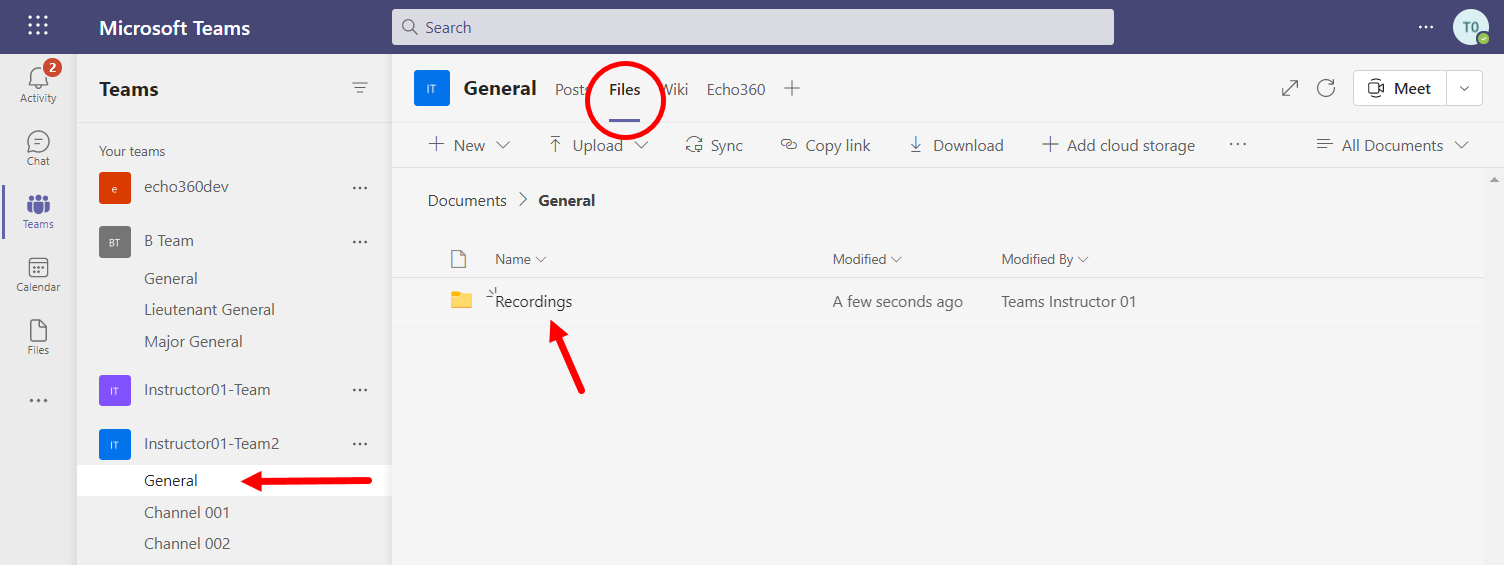Sort by Name column header
This screenshot has height=565, width=1504.
(x=521, y=259)
